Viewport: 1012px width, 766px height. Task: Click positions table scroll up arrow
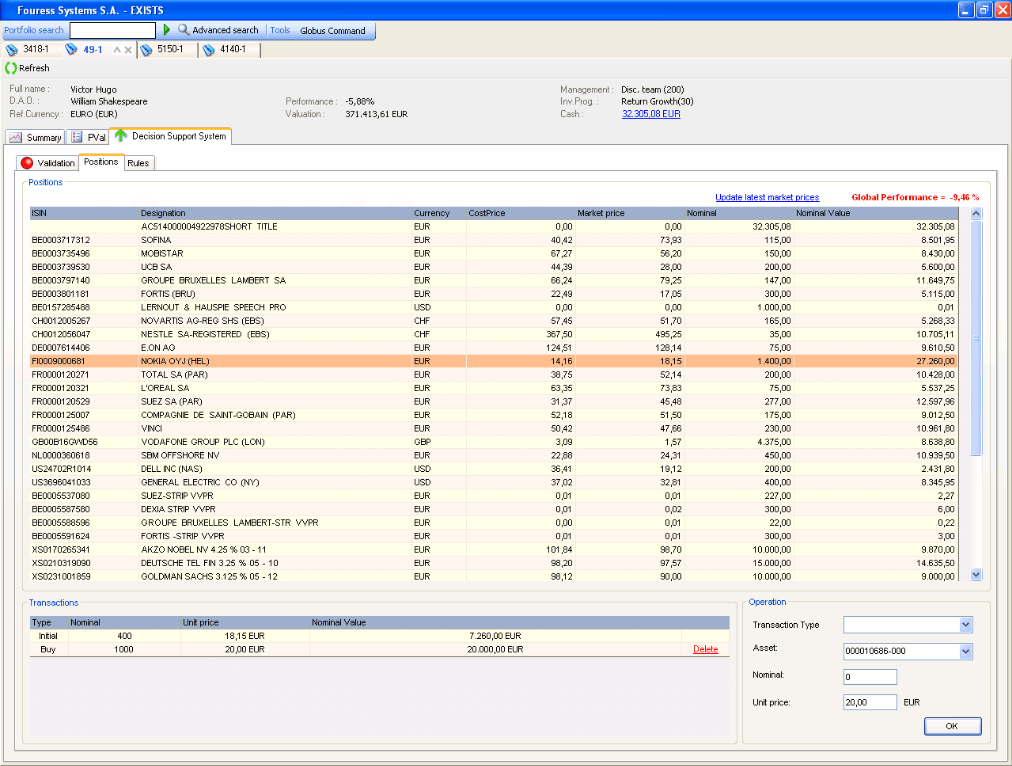tap(976, 214)
